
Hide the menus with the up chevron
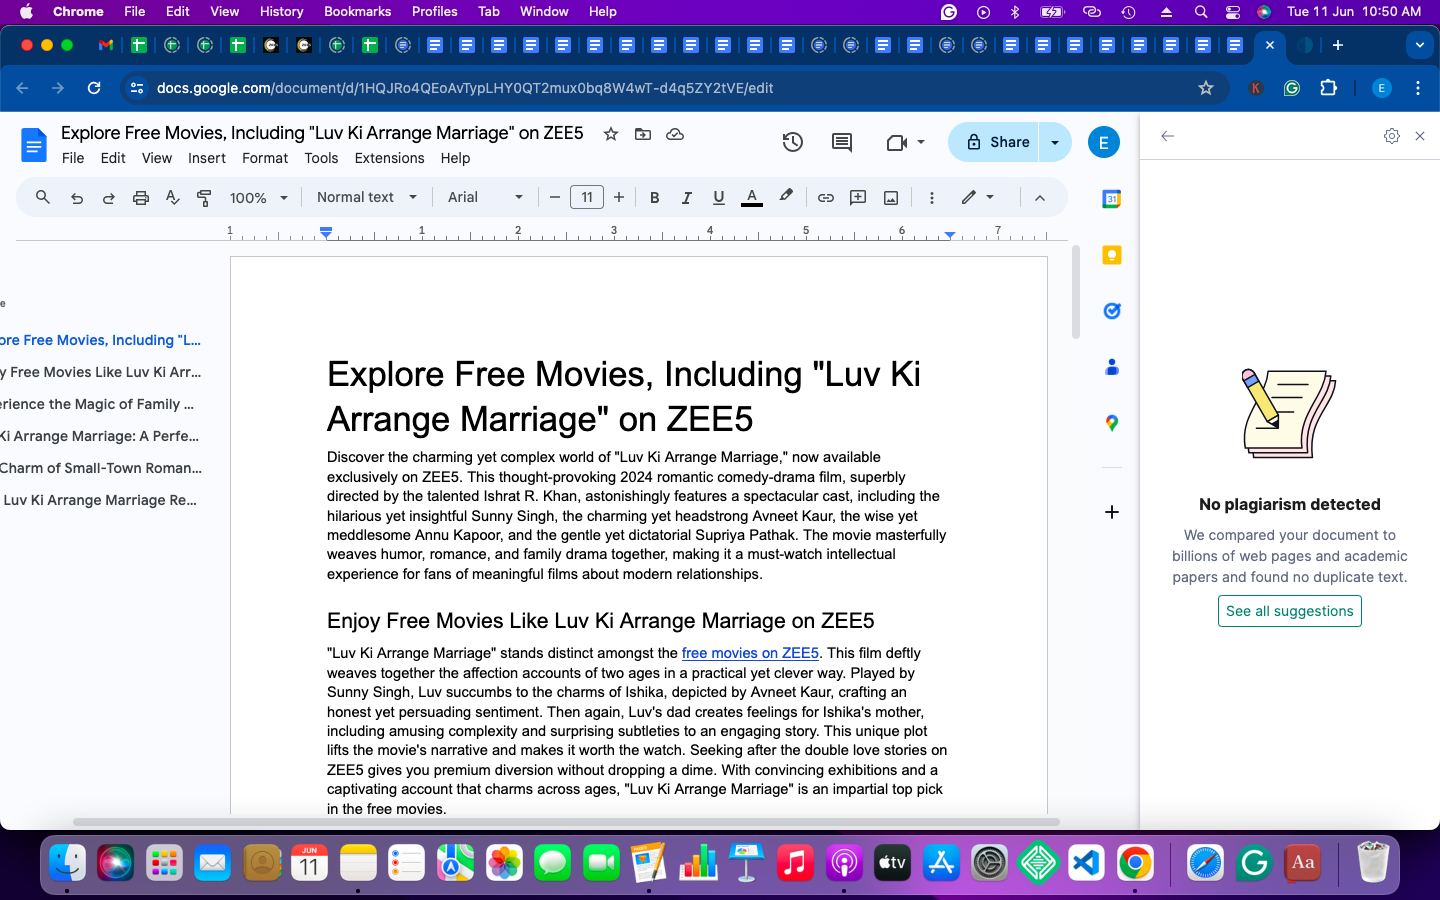click(1040, 198)
